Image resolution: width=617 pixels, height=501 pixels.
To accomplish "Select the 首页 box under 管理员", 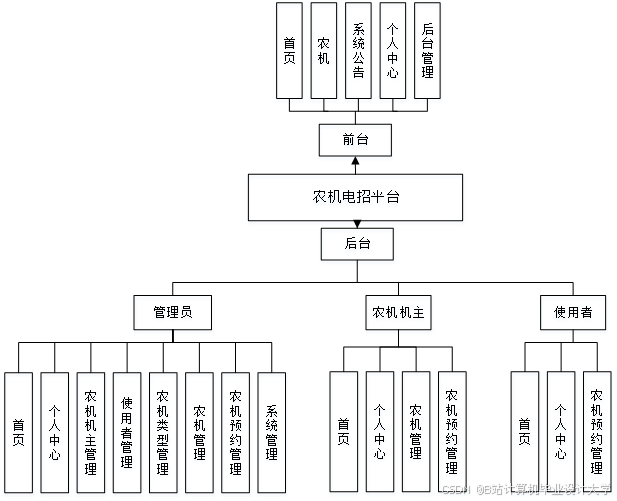I will 18,433.
